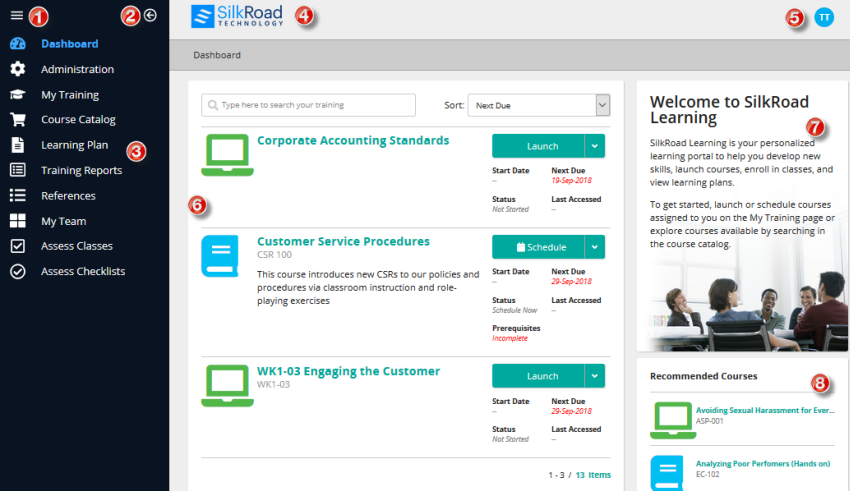Click the Dashboard gauge icon

(x=17, y=44)
